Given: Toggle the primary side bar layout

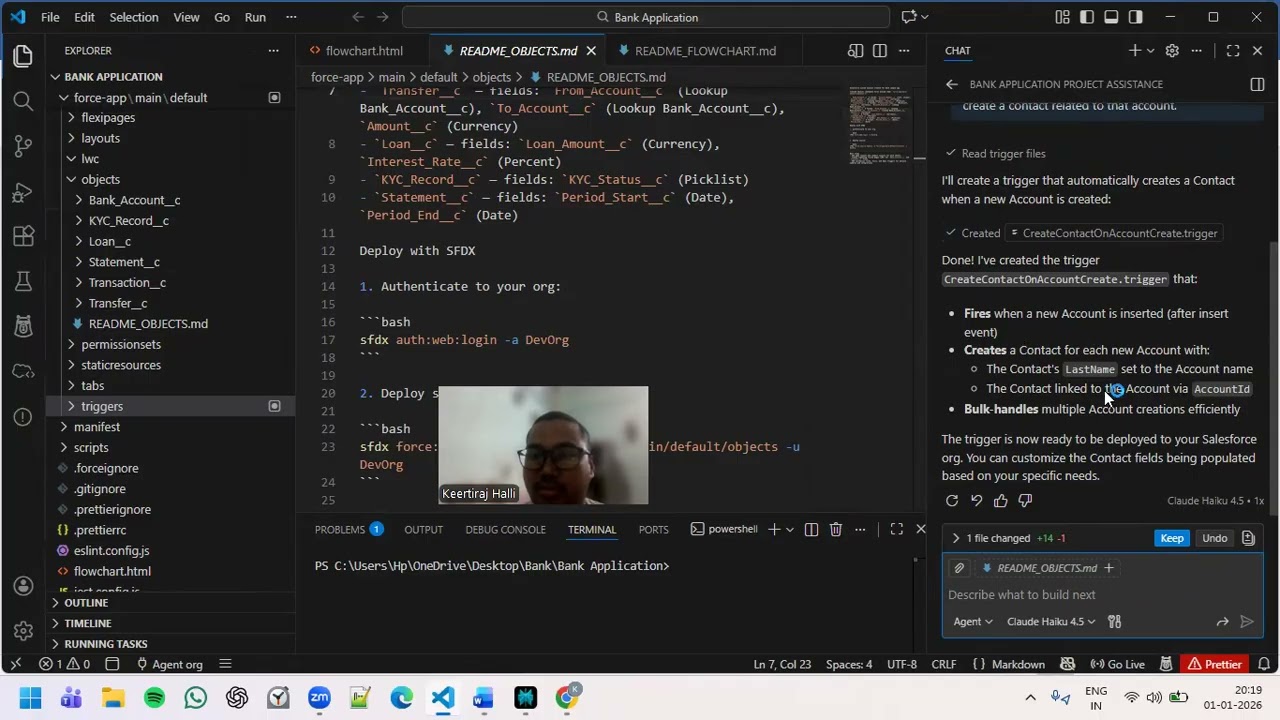Looking at the screenshot, I should tap(1087, 17).
